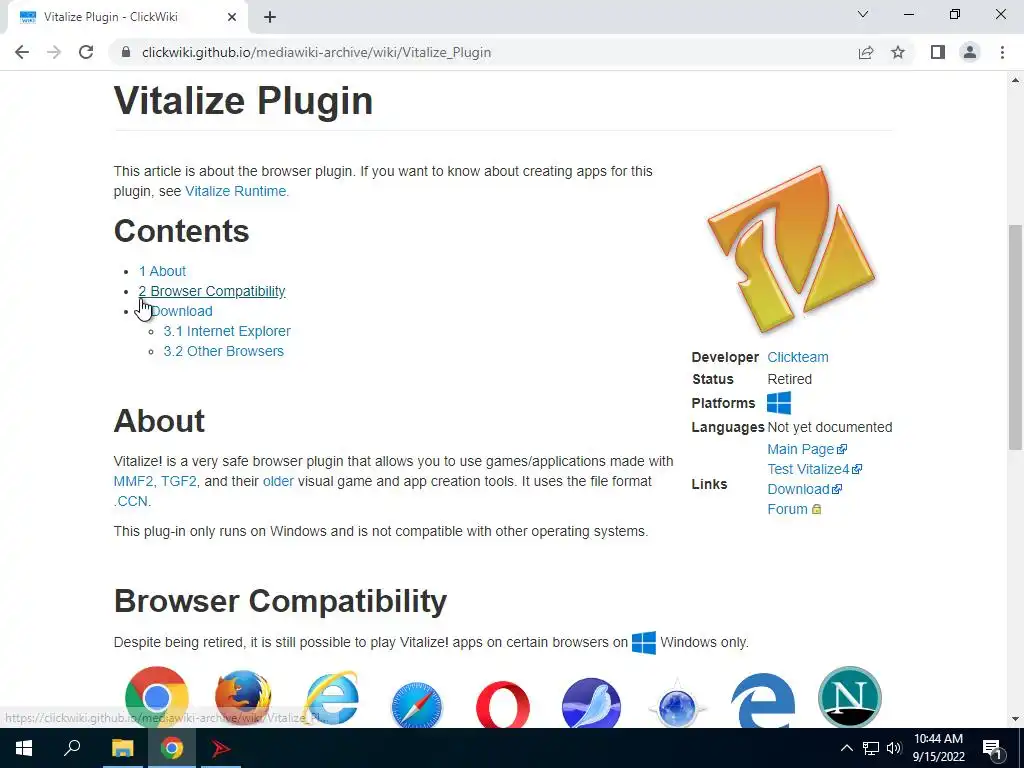Click the Not yet documented text
This screenshot has width=1024, height=768.
829,427
